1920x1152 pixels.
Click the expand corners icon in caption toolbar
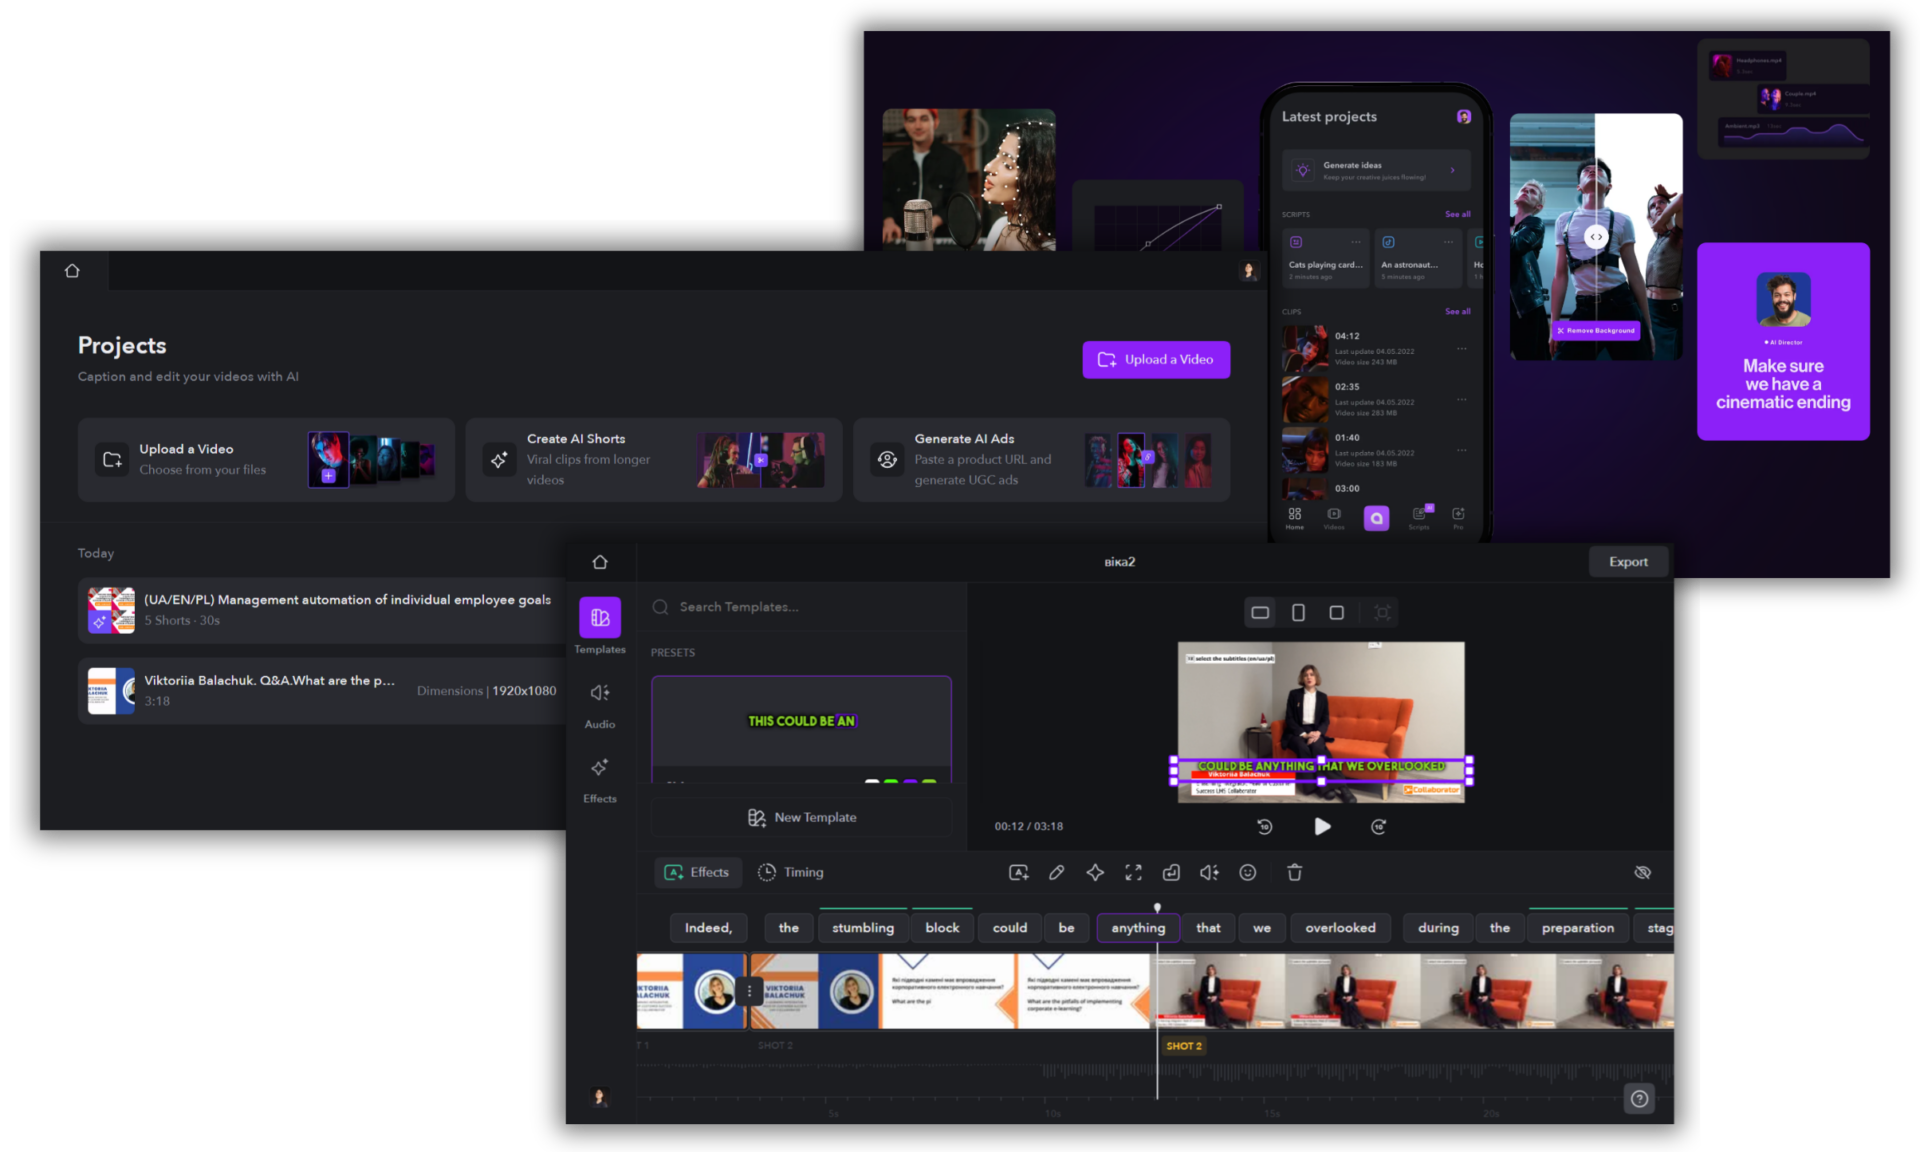pos(1133,873)
